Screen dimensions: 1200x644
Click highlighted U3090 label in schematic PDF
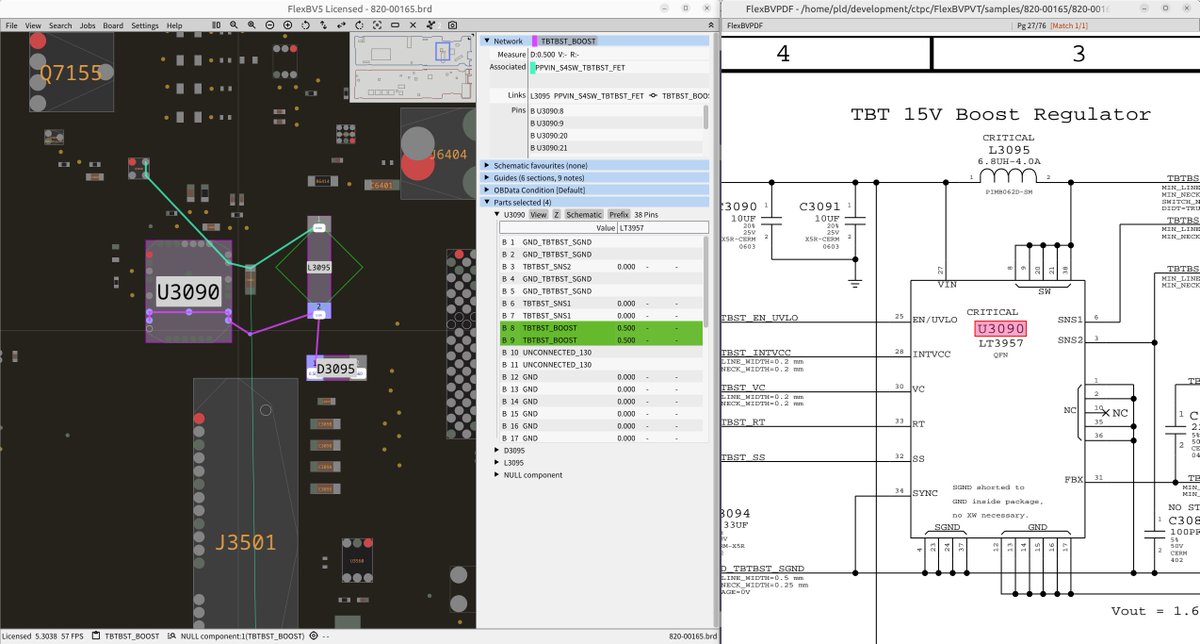tap(1001, 329)
